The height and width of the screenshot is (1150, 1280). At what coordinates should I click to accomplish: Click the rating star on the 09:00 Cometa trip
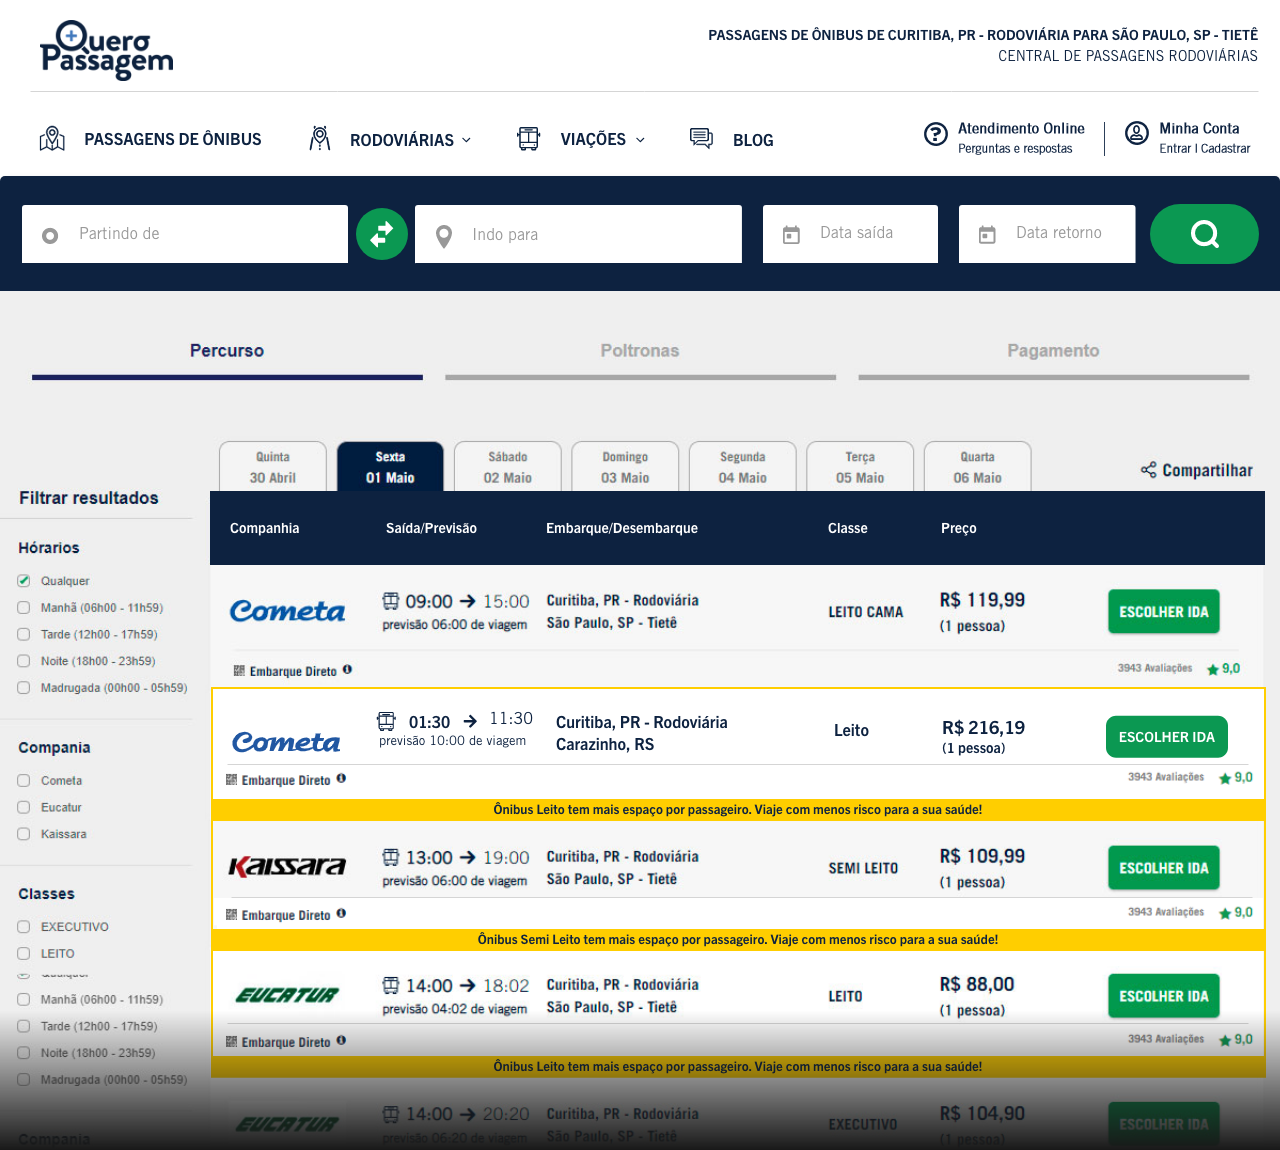(x=1212, y=670)
